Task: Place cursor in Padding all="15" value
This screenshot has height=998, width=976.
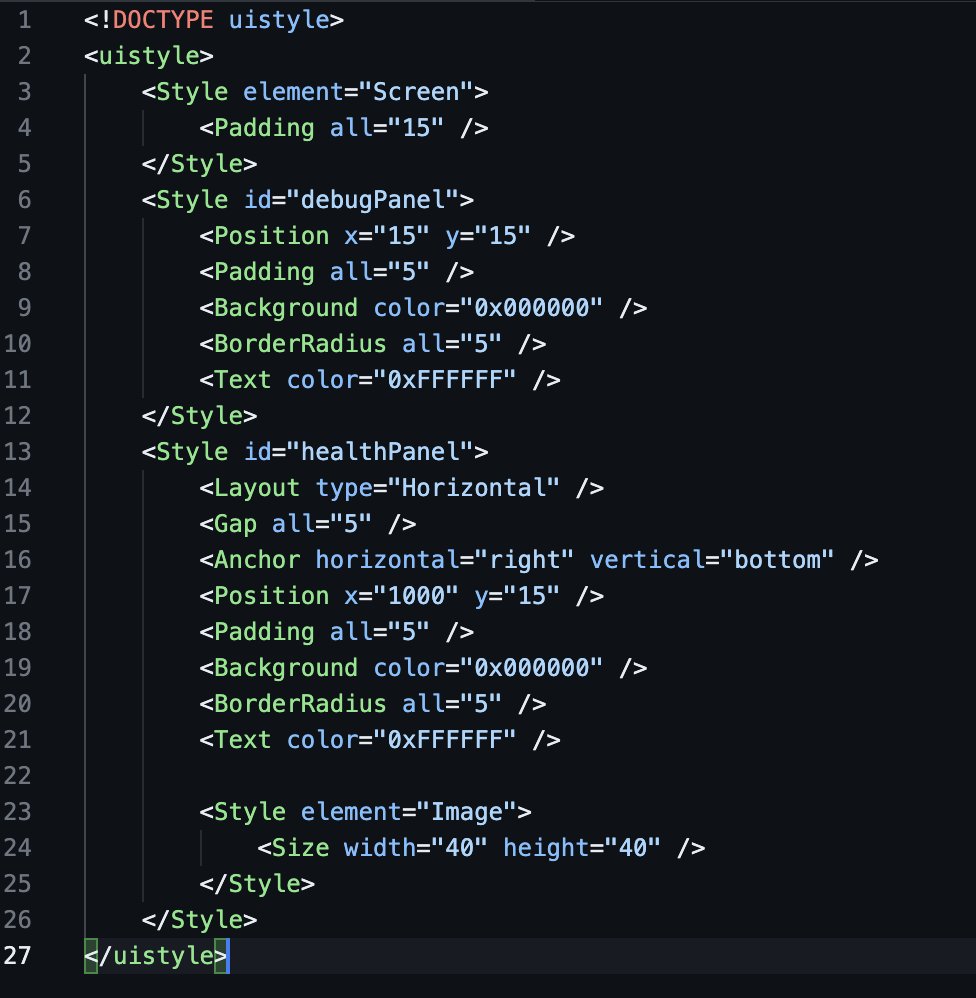Action: 416,128
